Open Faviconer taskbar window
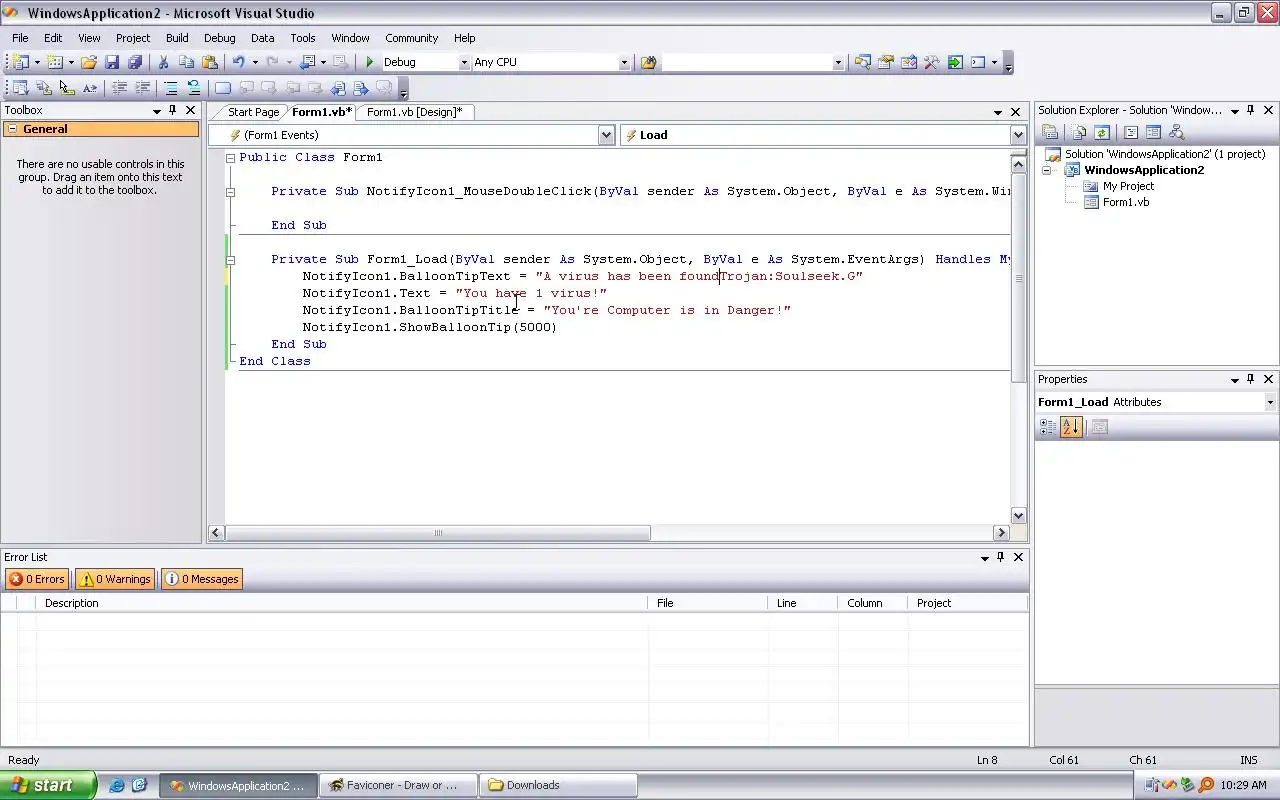Viewport: 1280px width, 800px height. coord(398,785)
